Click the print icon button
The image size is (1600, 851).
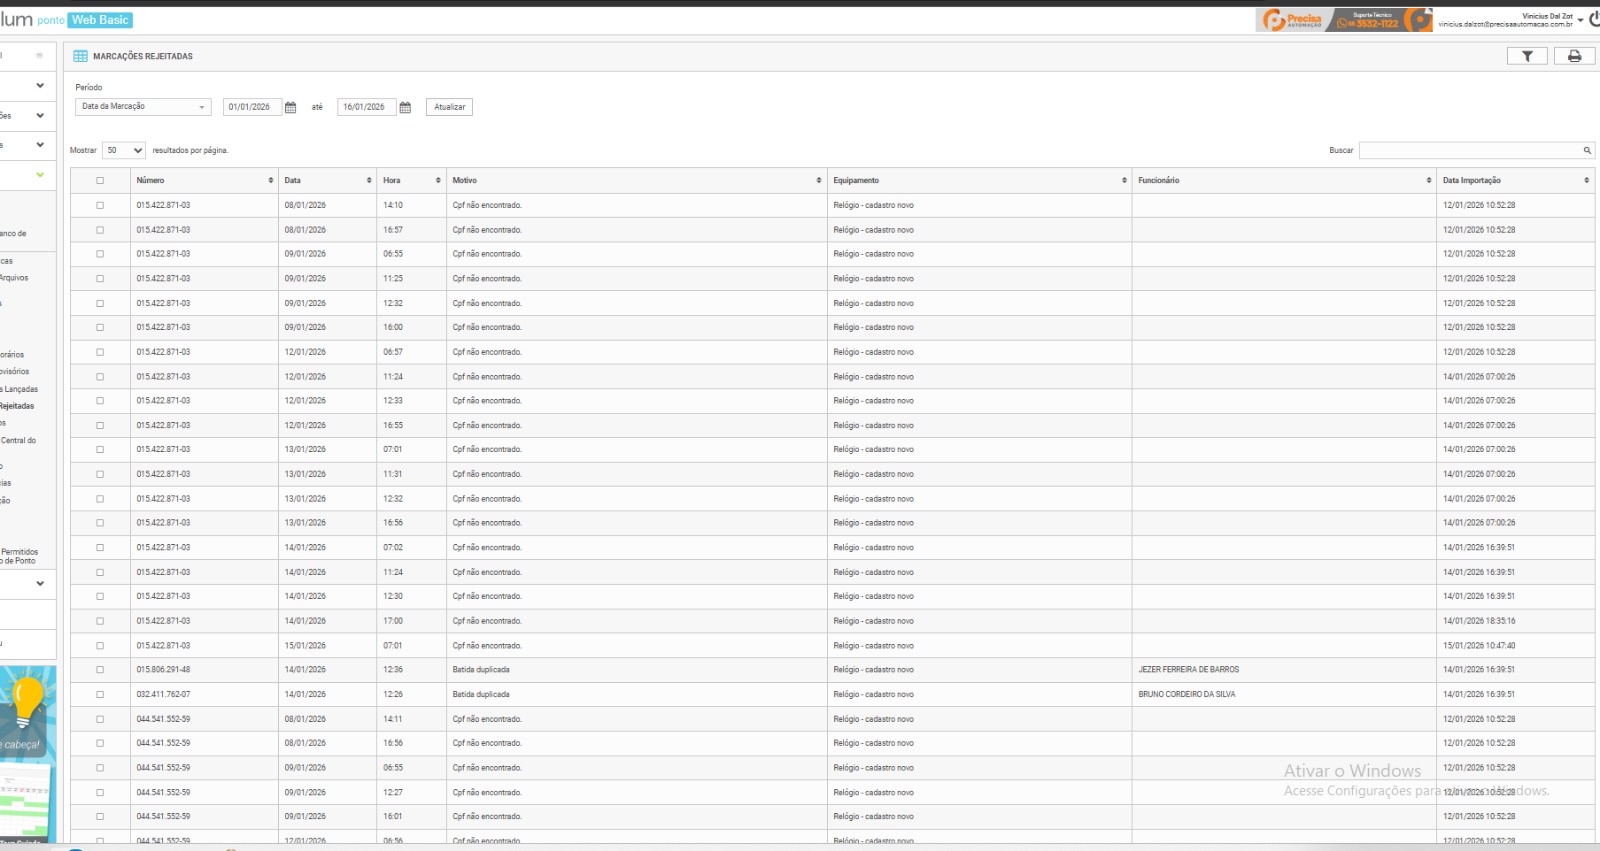pos(1574,56)
